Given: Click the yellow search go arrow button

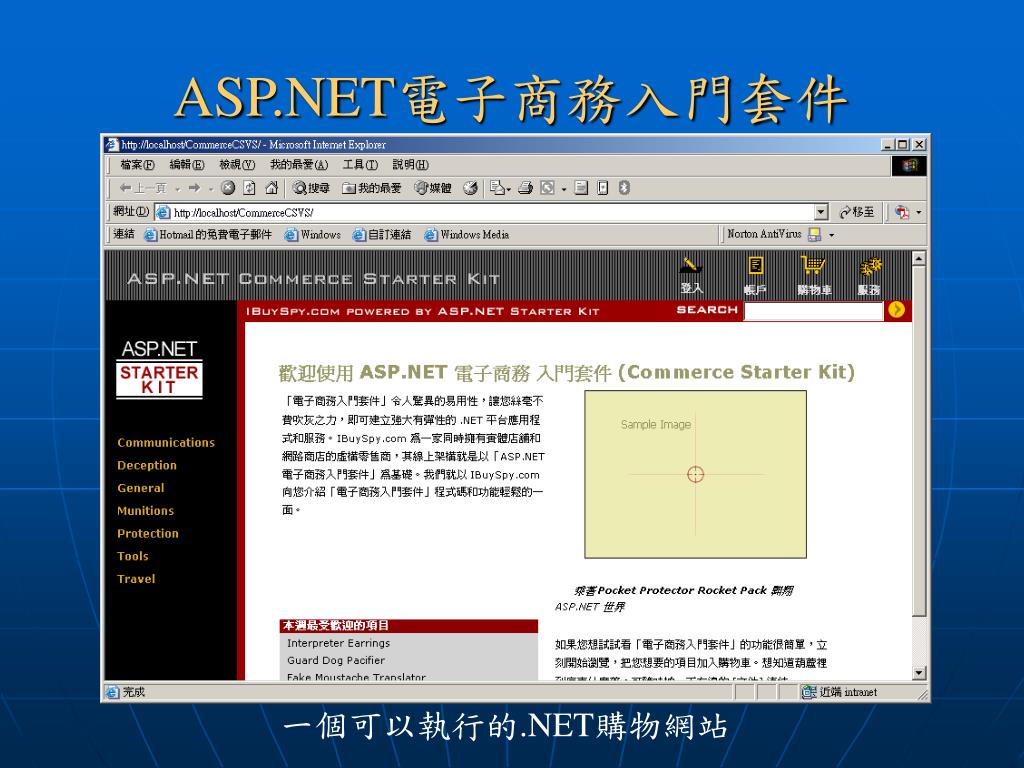Looking at the screenshot, I should click(897, 310).
